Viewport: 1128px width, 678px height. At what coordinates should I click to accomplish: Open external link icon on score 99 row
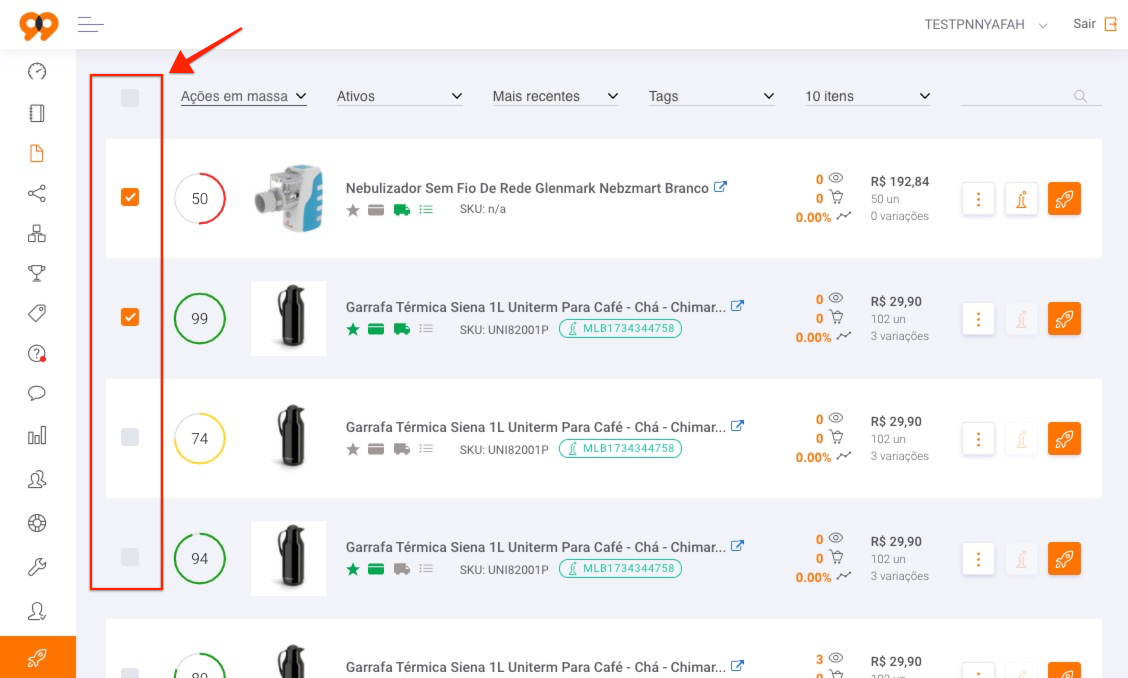point(737,306)
